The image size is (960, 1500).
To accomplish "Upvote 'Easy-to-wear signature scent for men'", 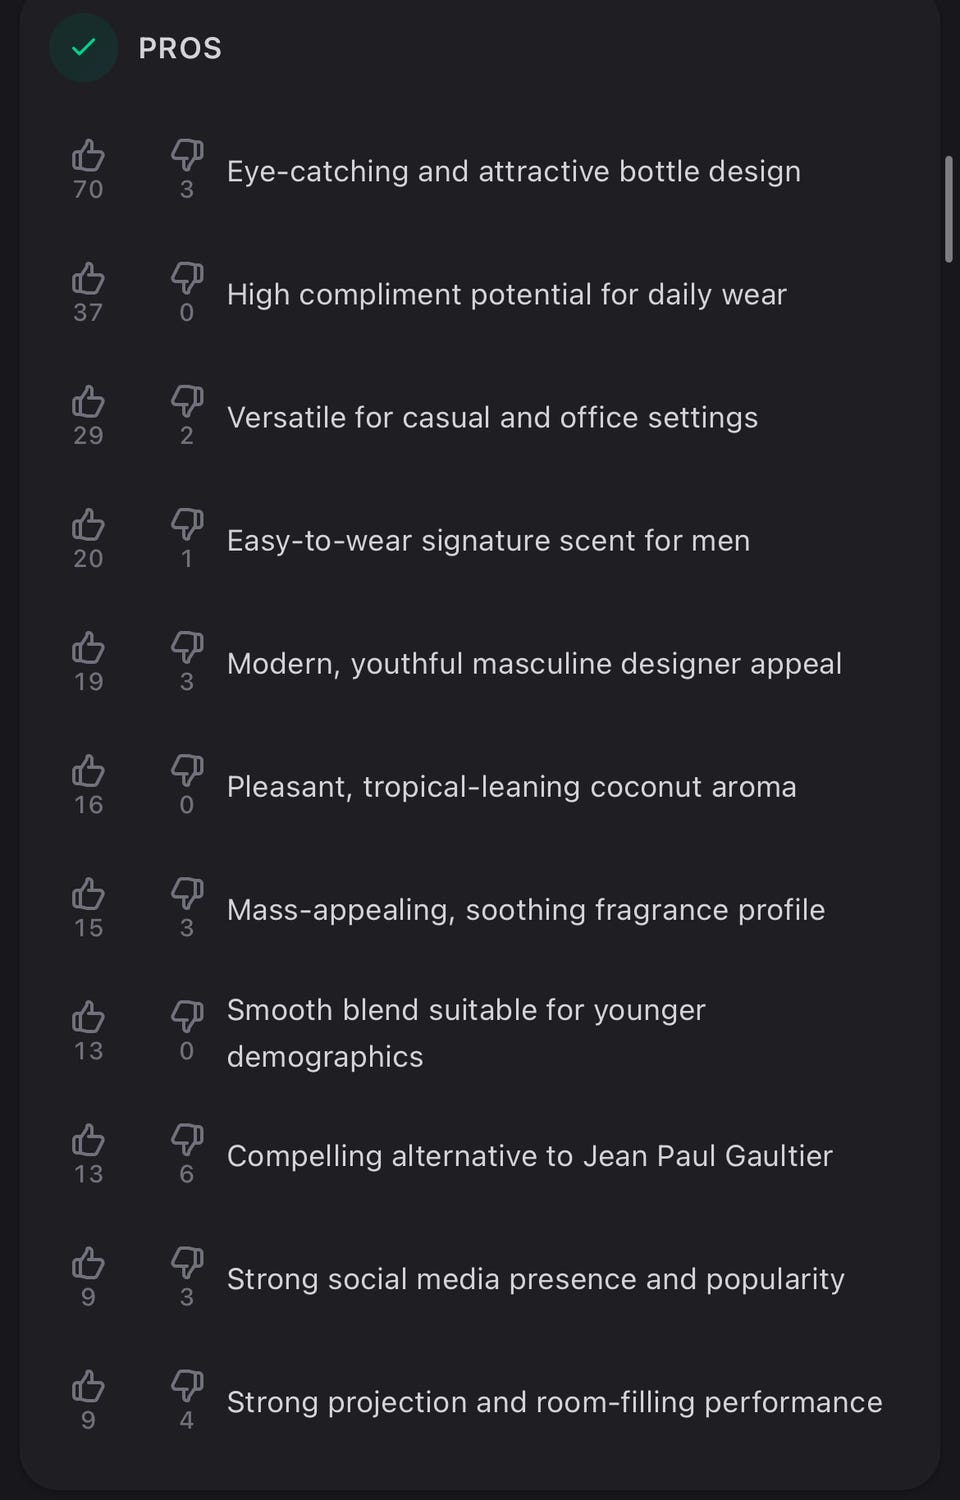I will point(88,525).
